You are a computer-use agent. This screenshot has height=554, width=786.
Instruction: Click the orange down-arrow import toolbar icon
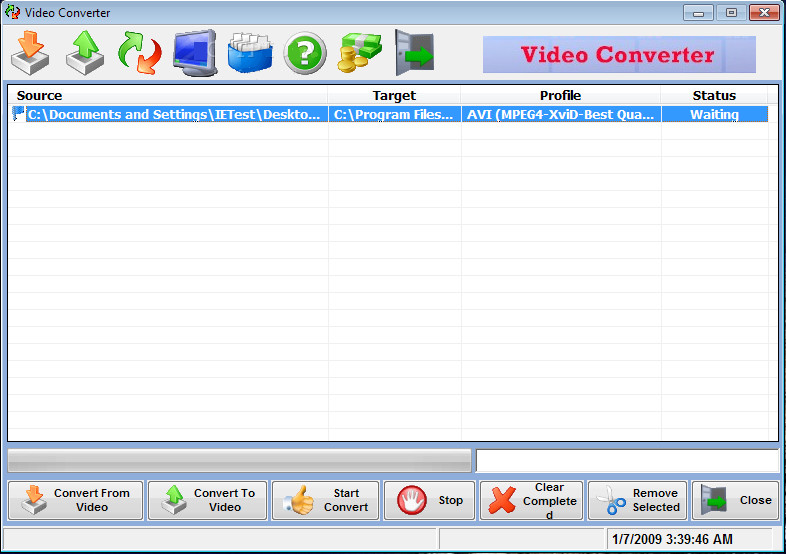tap(30, 53)
